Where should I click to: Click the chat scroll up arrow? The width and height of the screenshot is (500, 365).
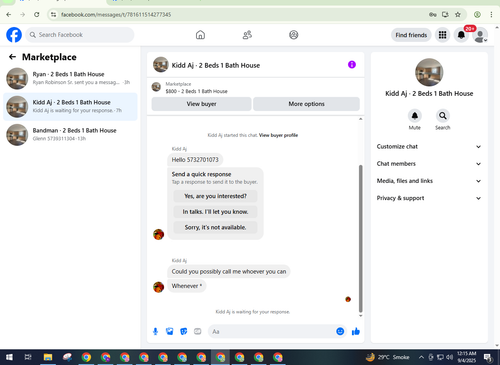pos(360,119)
